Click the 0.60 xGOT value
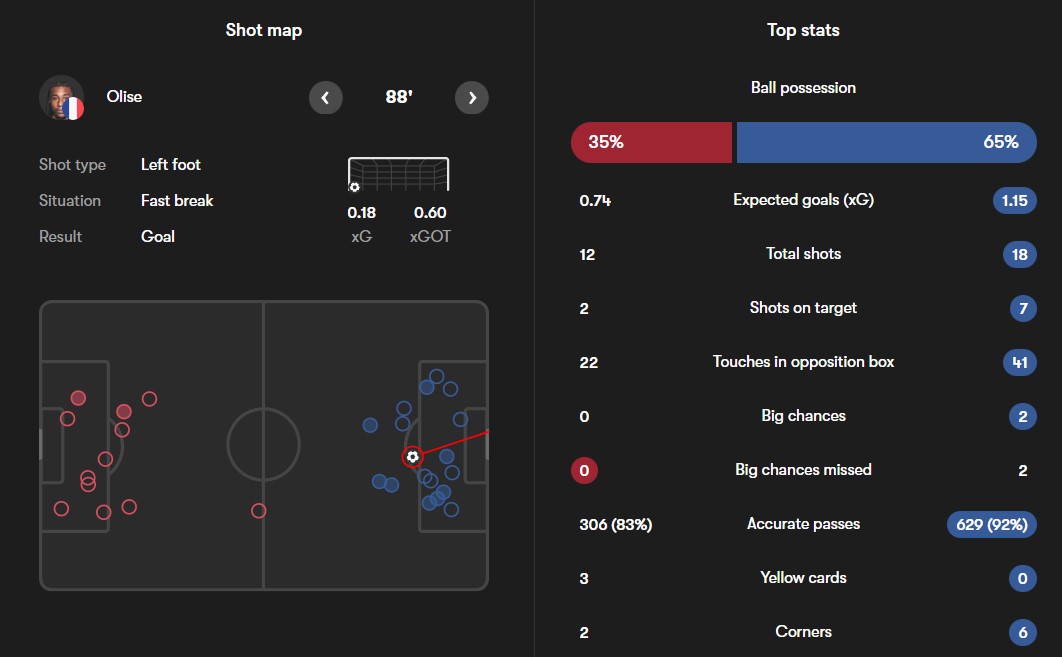The width and height of the screenshot is (1062, 657). click(x=430, y=213)
